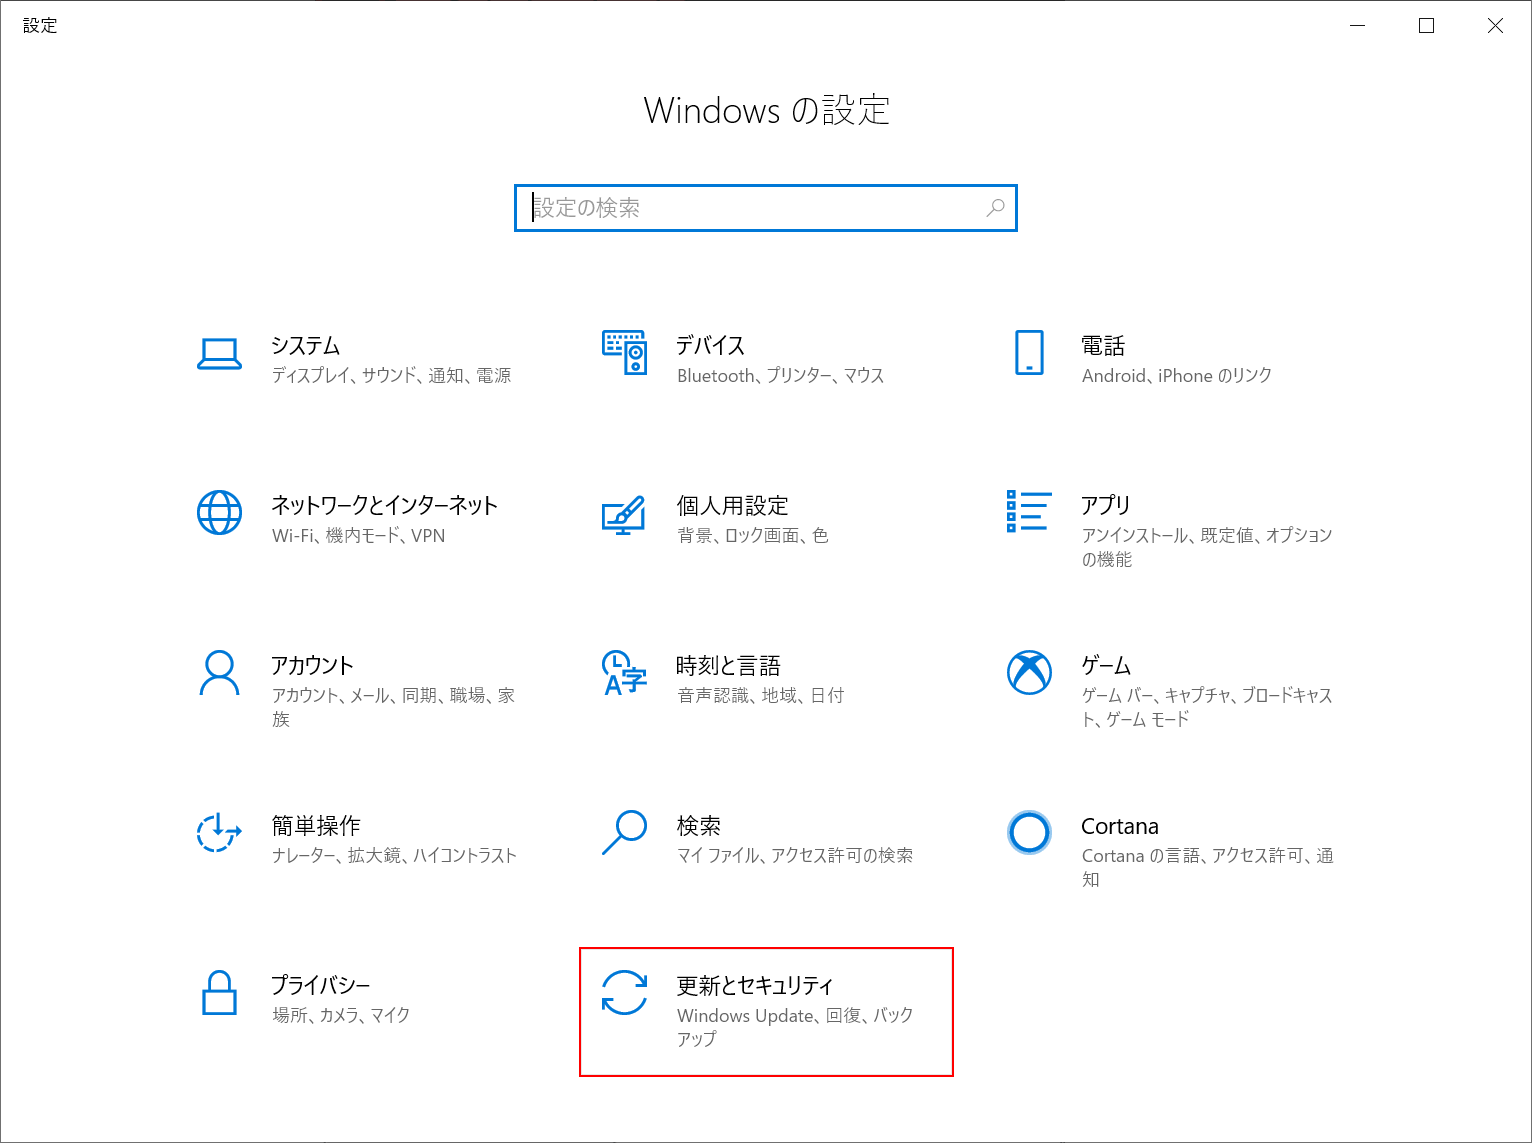Click the text Windows Update、回復、バックアップ
This screenshot has width=1532, height=1143.
795,1028
